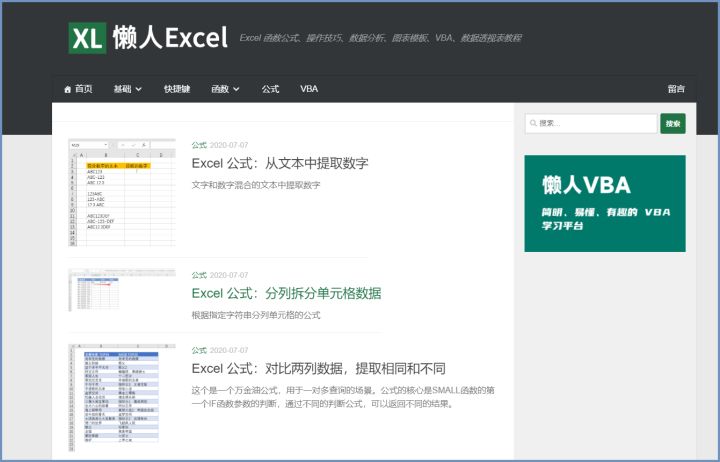
Task: Click 公式 category tag of 从文本中提取数字 post
Action: coord(199,145)
